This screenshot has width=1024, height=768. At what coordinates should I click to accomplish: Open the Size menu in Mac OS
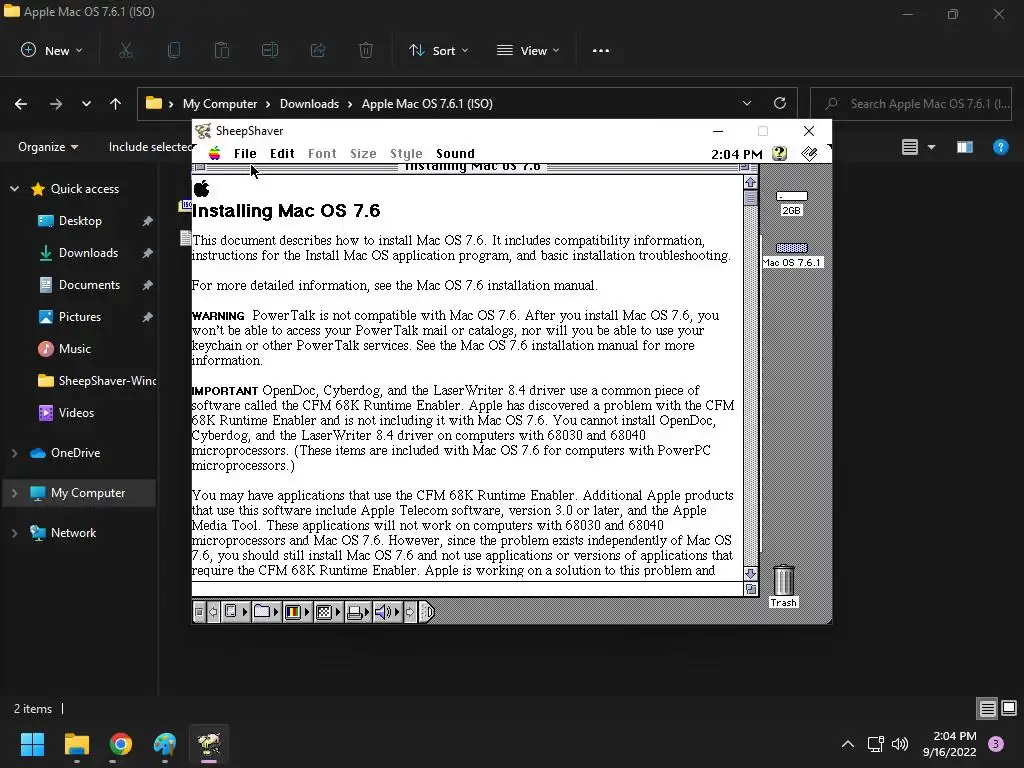363,153
